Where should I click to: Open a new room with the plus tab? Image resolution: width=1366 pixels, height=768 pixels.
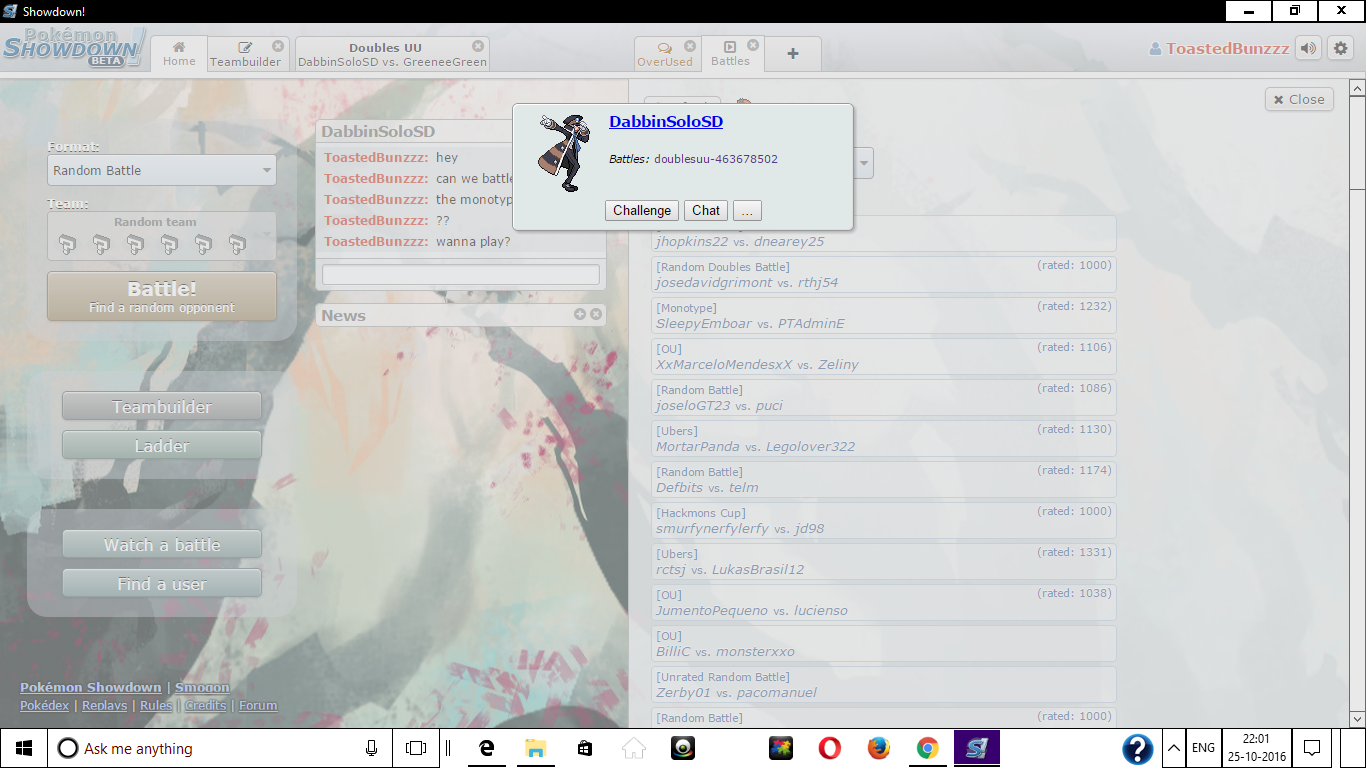click(793, 54)
